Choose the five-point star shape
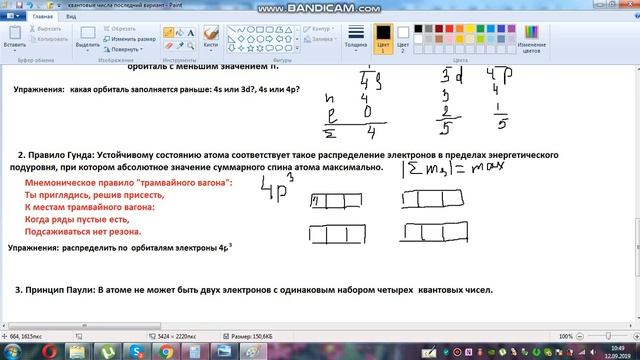The height and width of the screenshot is (360, 640). click(x=251, y=48)
